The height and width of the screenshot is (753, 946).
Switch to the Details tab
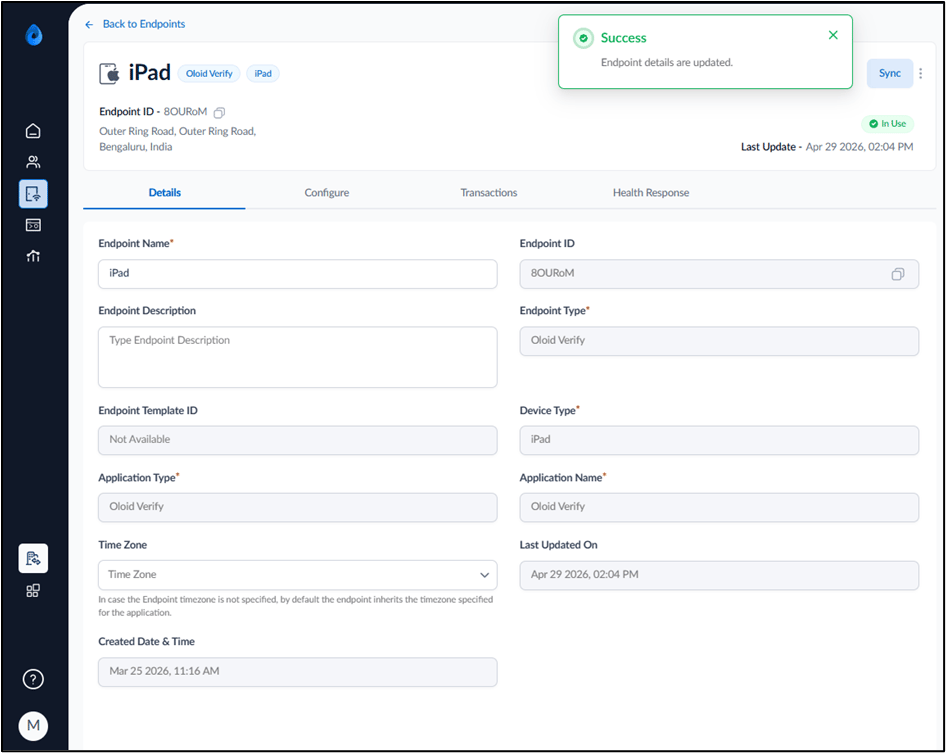[165, 192]
